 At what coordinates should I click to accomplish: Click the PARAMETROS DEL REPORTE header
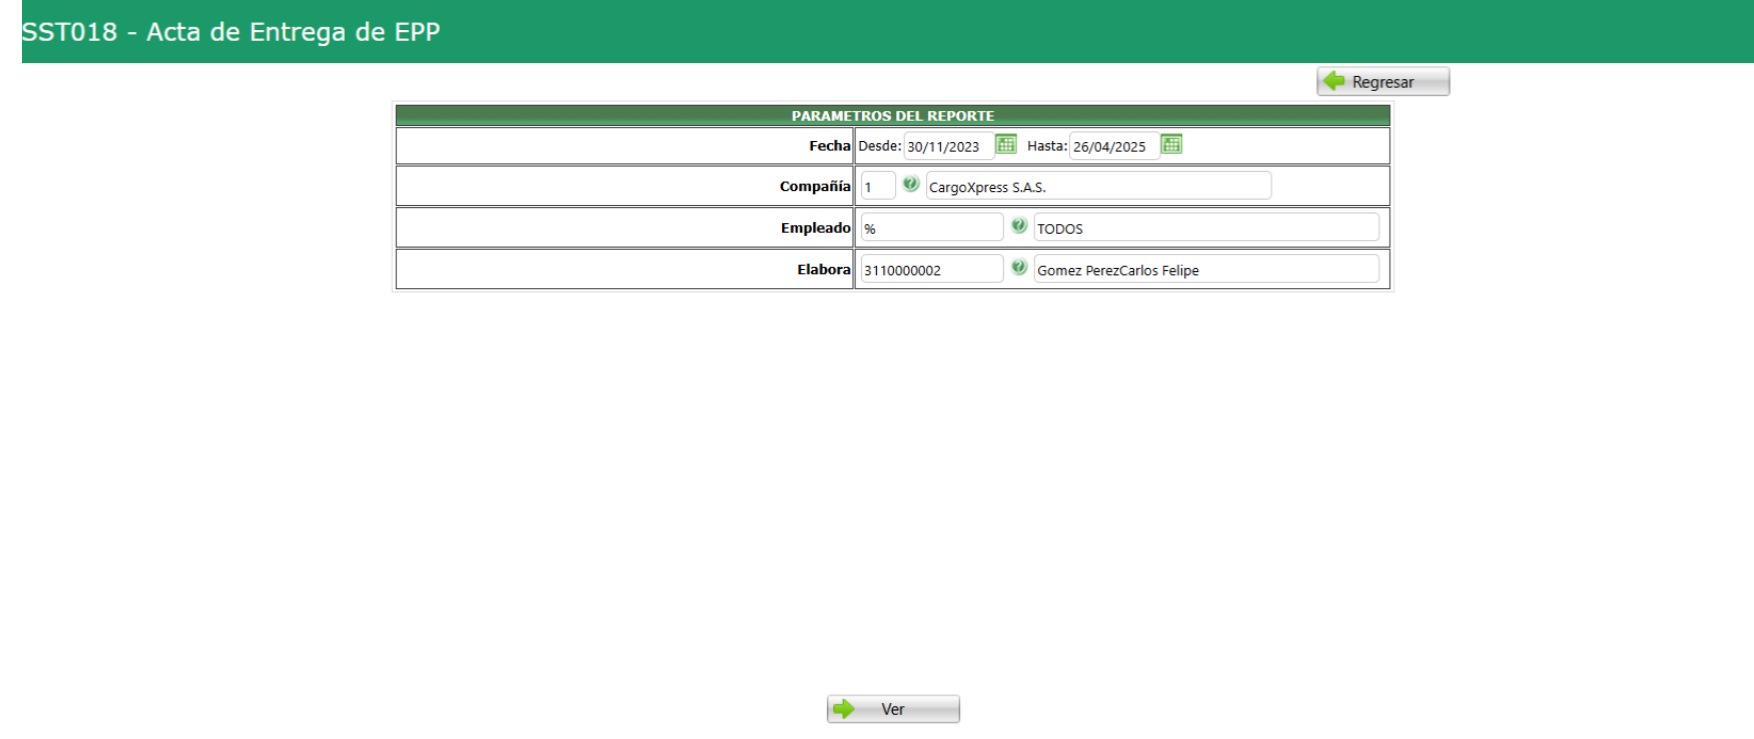pos(893,116)
